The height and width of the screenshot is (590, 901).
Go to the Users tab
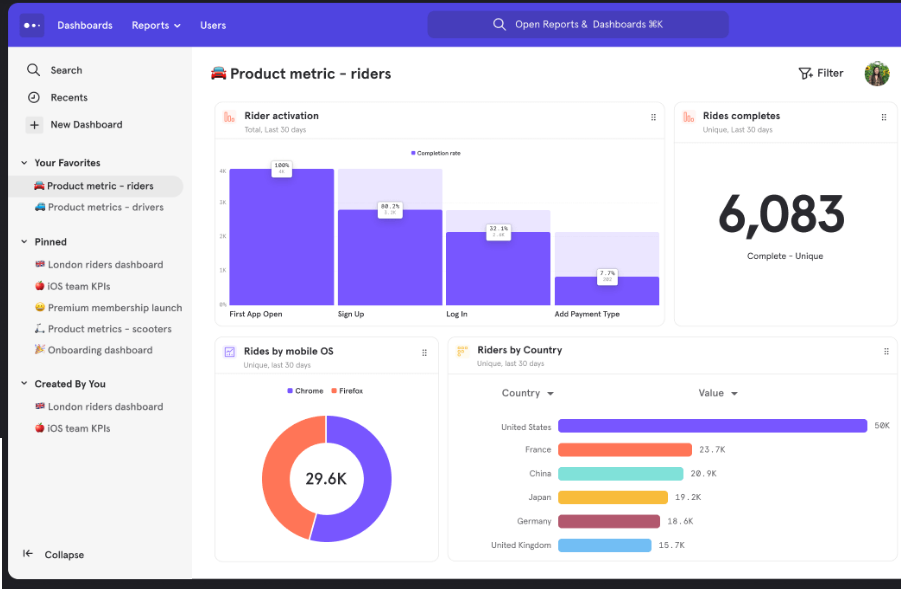tap(213, 25)
